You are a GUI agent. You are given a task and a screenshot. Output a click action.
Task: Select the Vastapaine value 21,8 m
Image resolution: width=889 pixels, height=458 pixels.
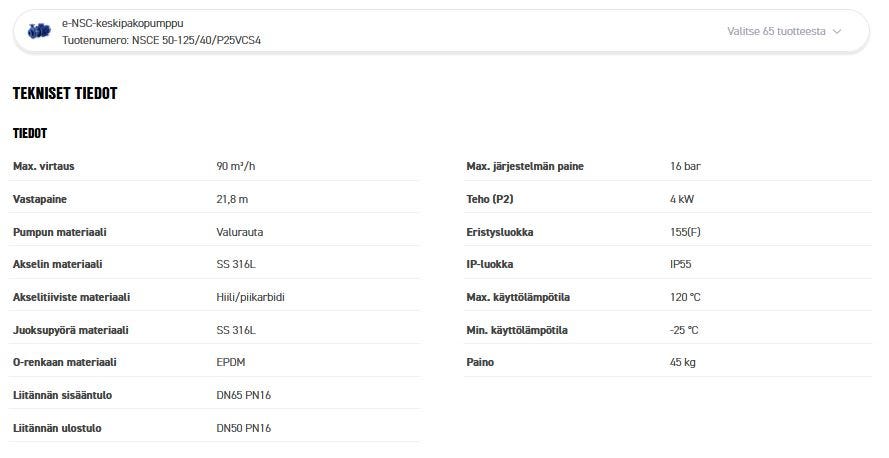tap(232, 199)
